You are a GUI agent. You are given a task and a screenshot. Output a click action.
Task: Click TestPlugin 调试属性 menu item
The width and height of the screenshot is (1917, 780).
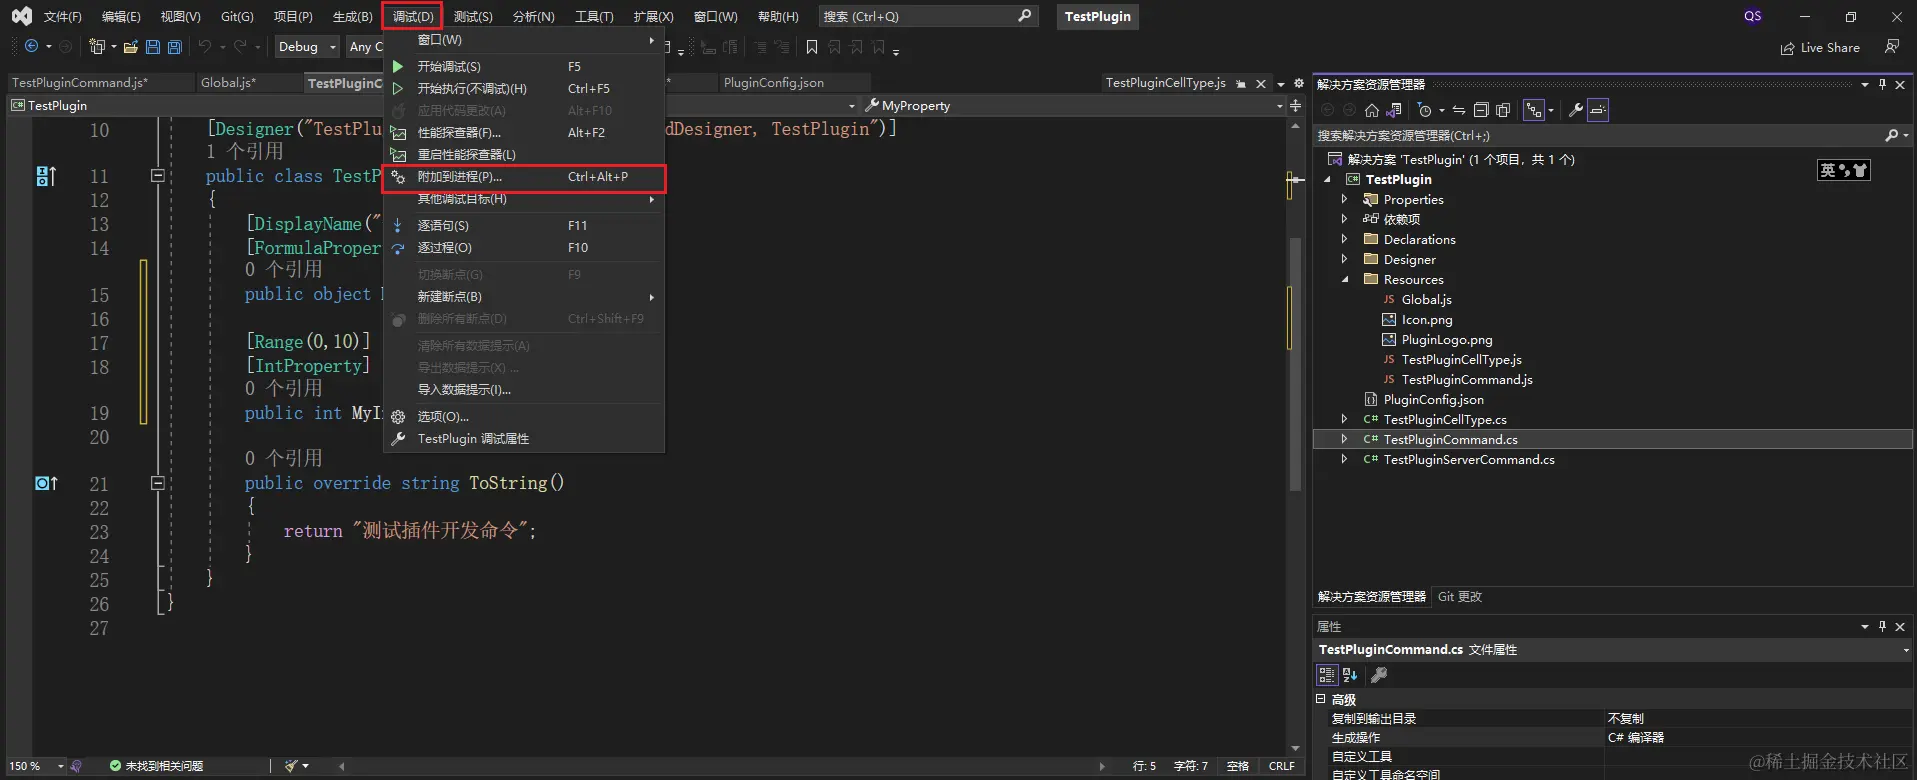524,439
